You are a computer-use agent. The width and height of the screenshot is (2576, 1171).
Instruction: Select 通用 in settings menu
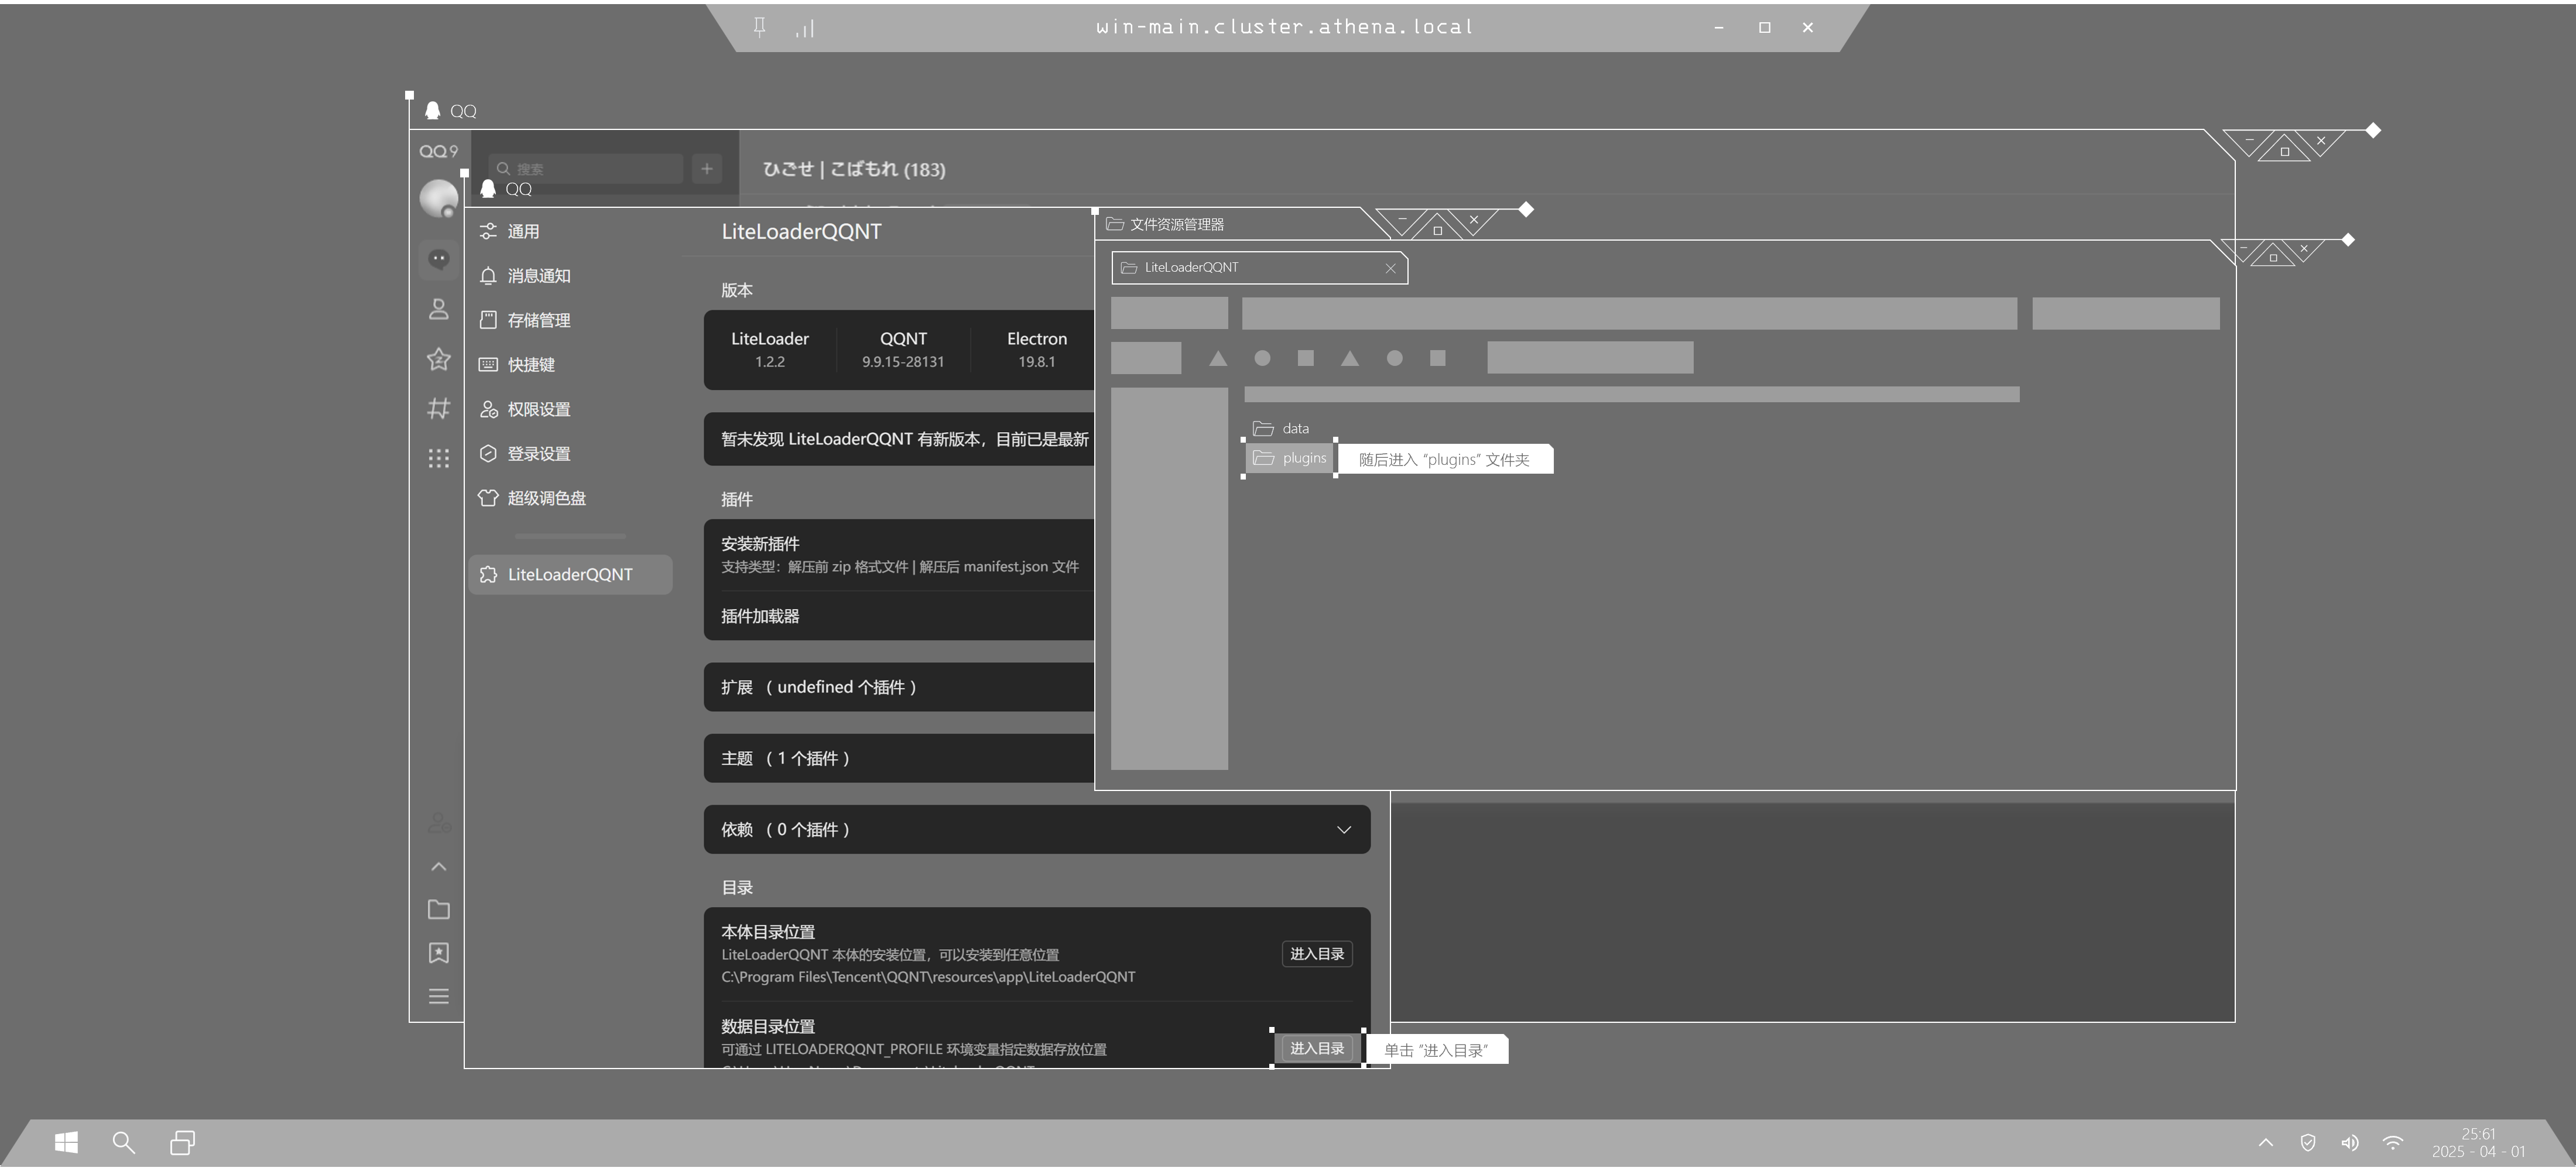tap(570, 231)
